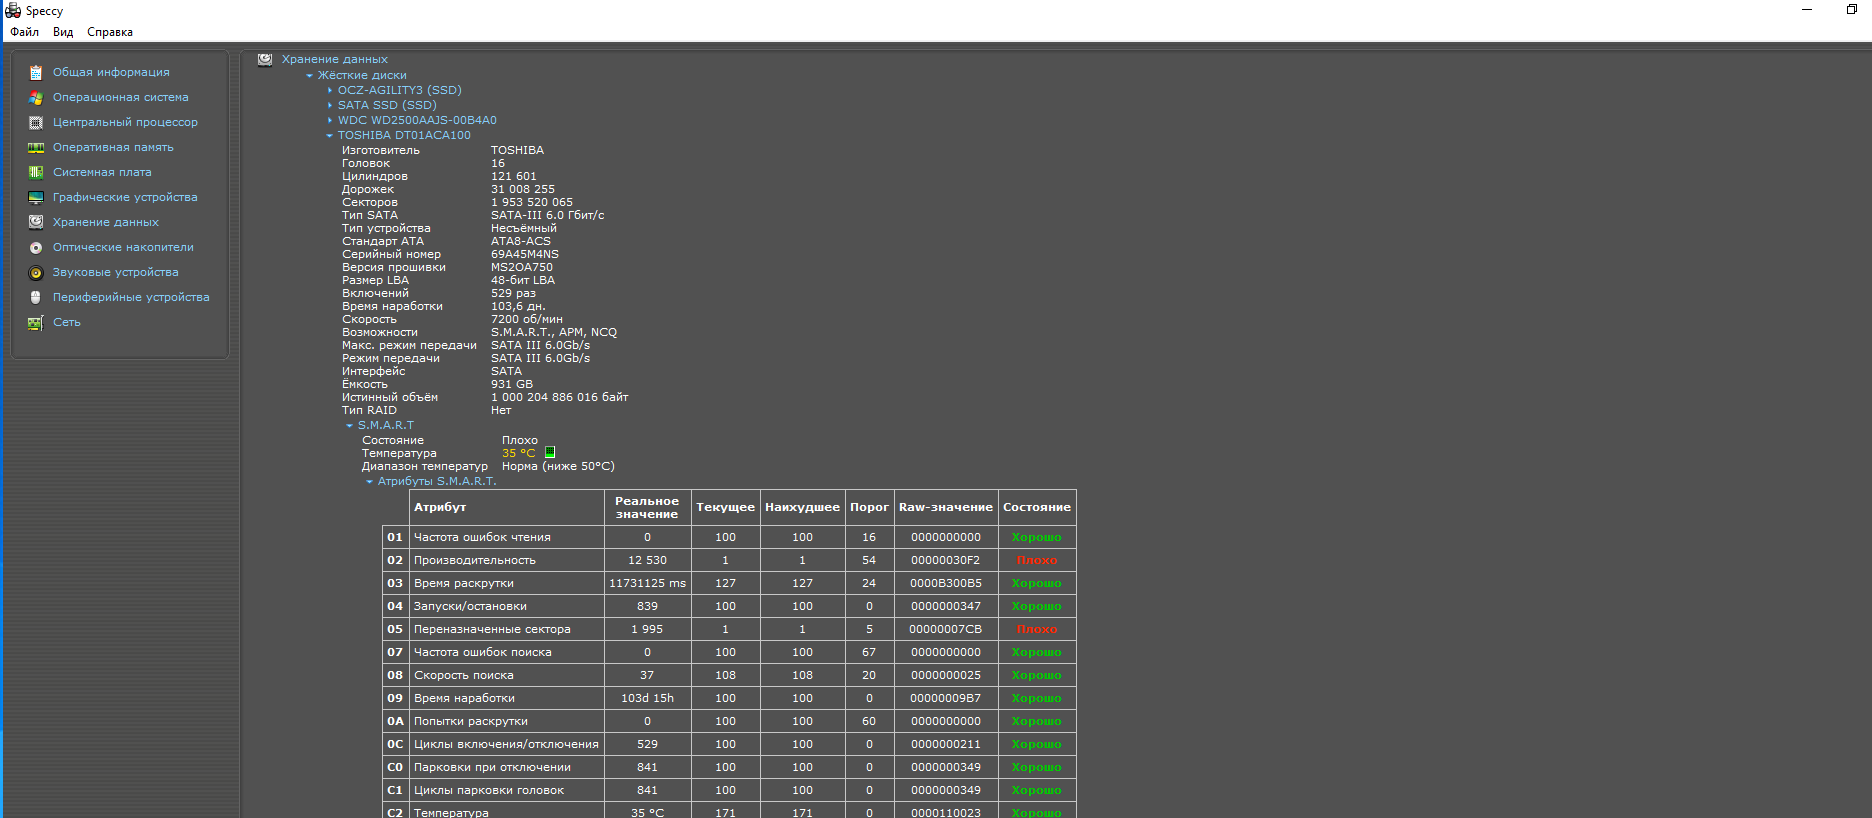Screen dimensions: 1872x818
Task: Click the real value 103d 15h
Action: [647, 698]
